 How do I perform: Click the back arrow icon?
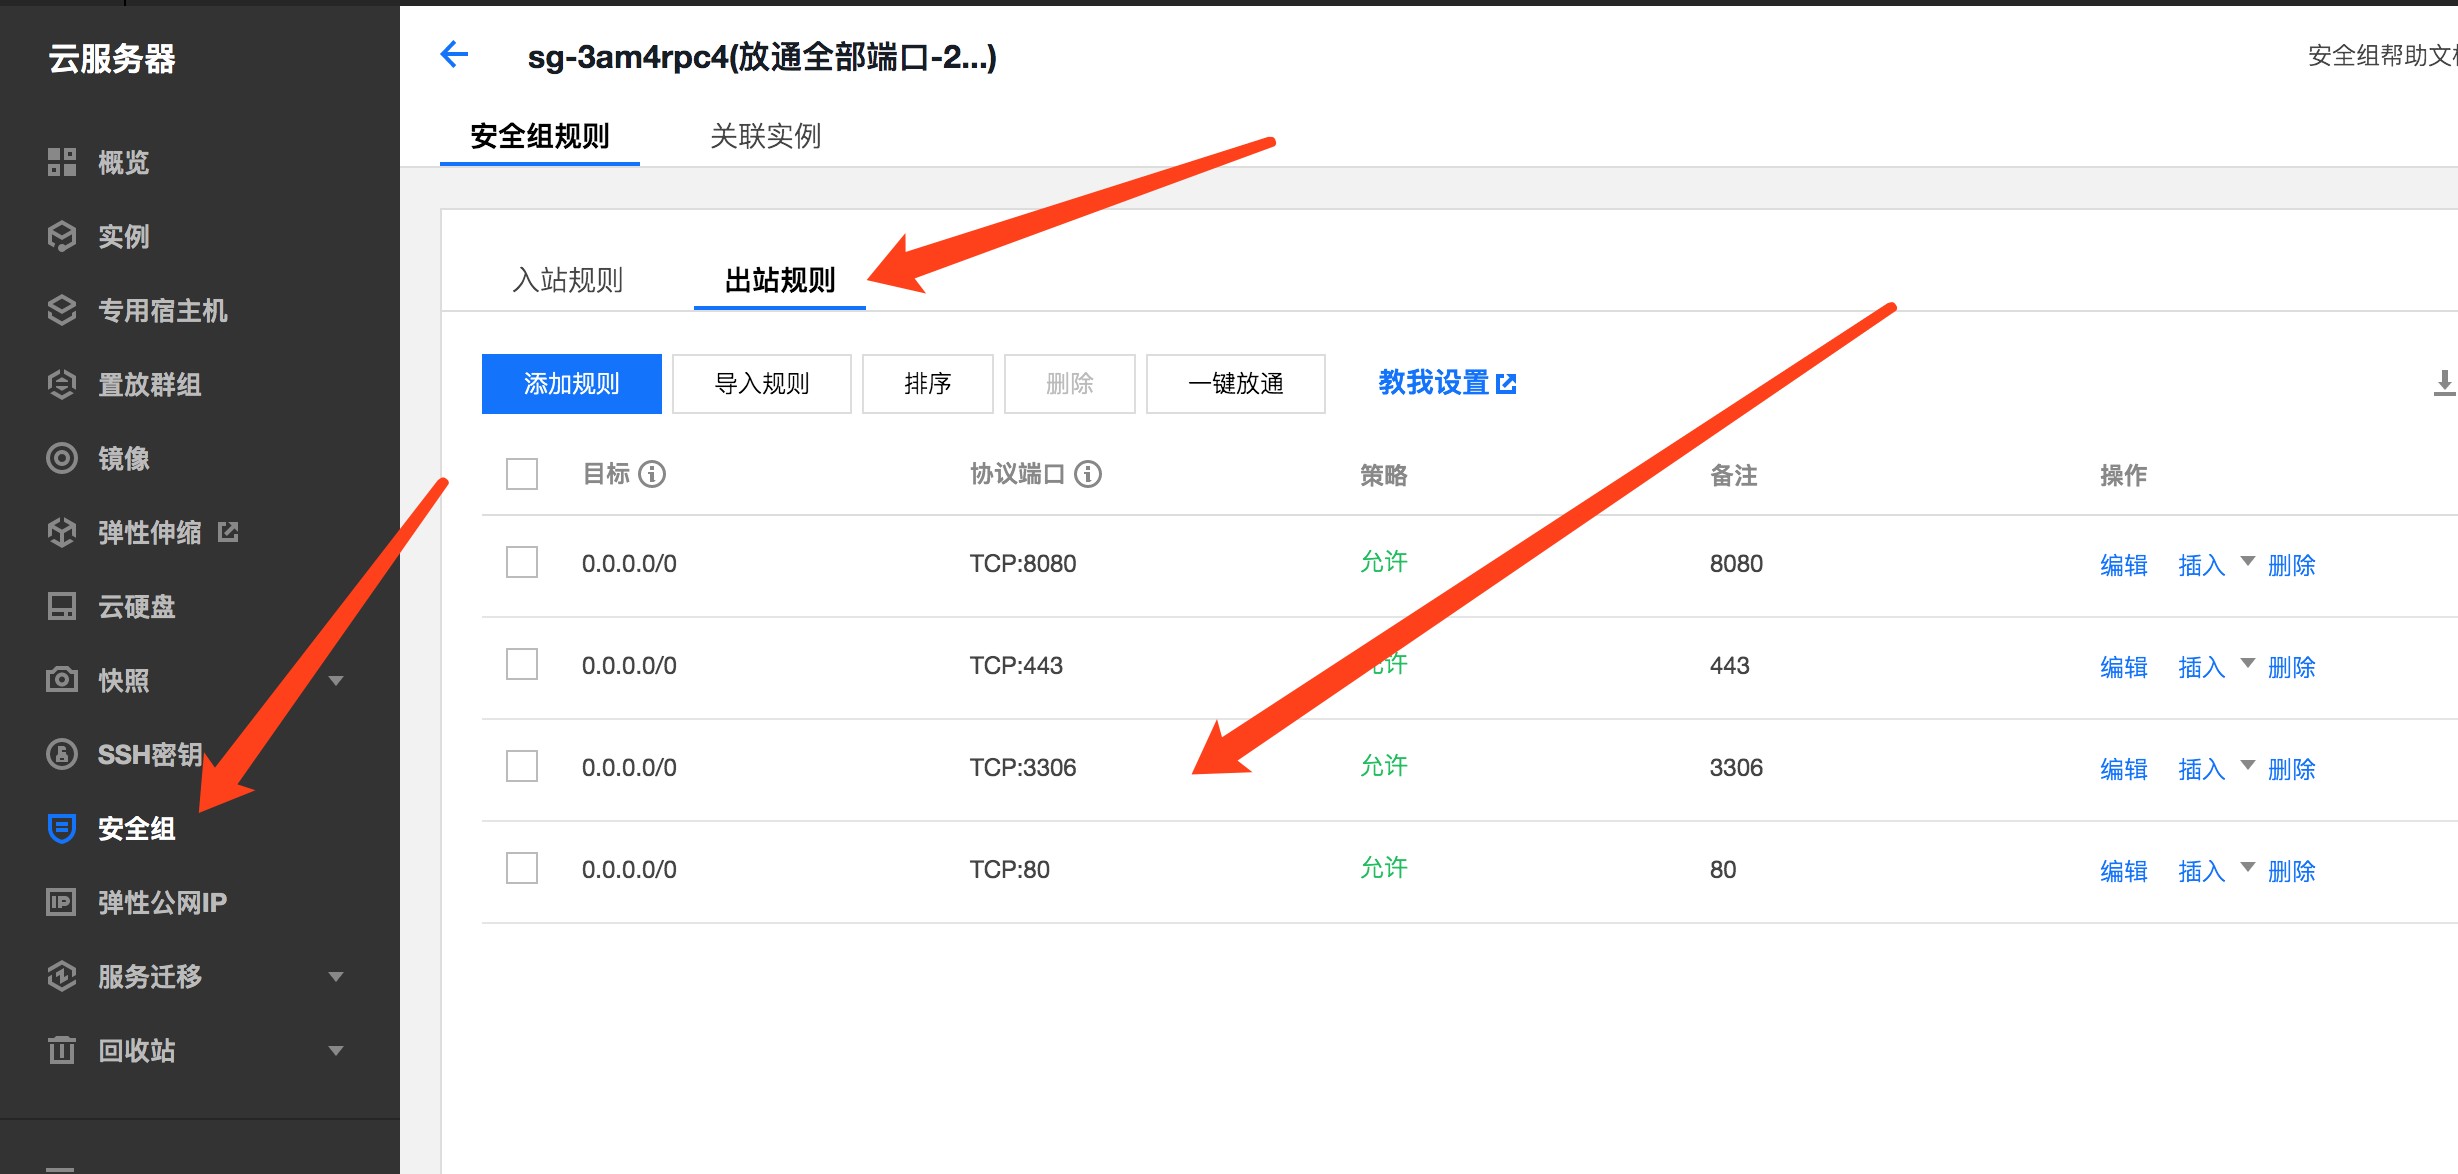click(455, 55)
